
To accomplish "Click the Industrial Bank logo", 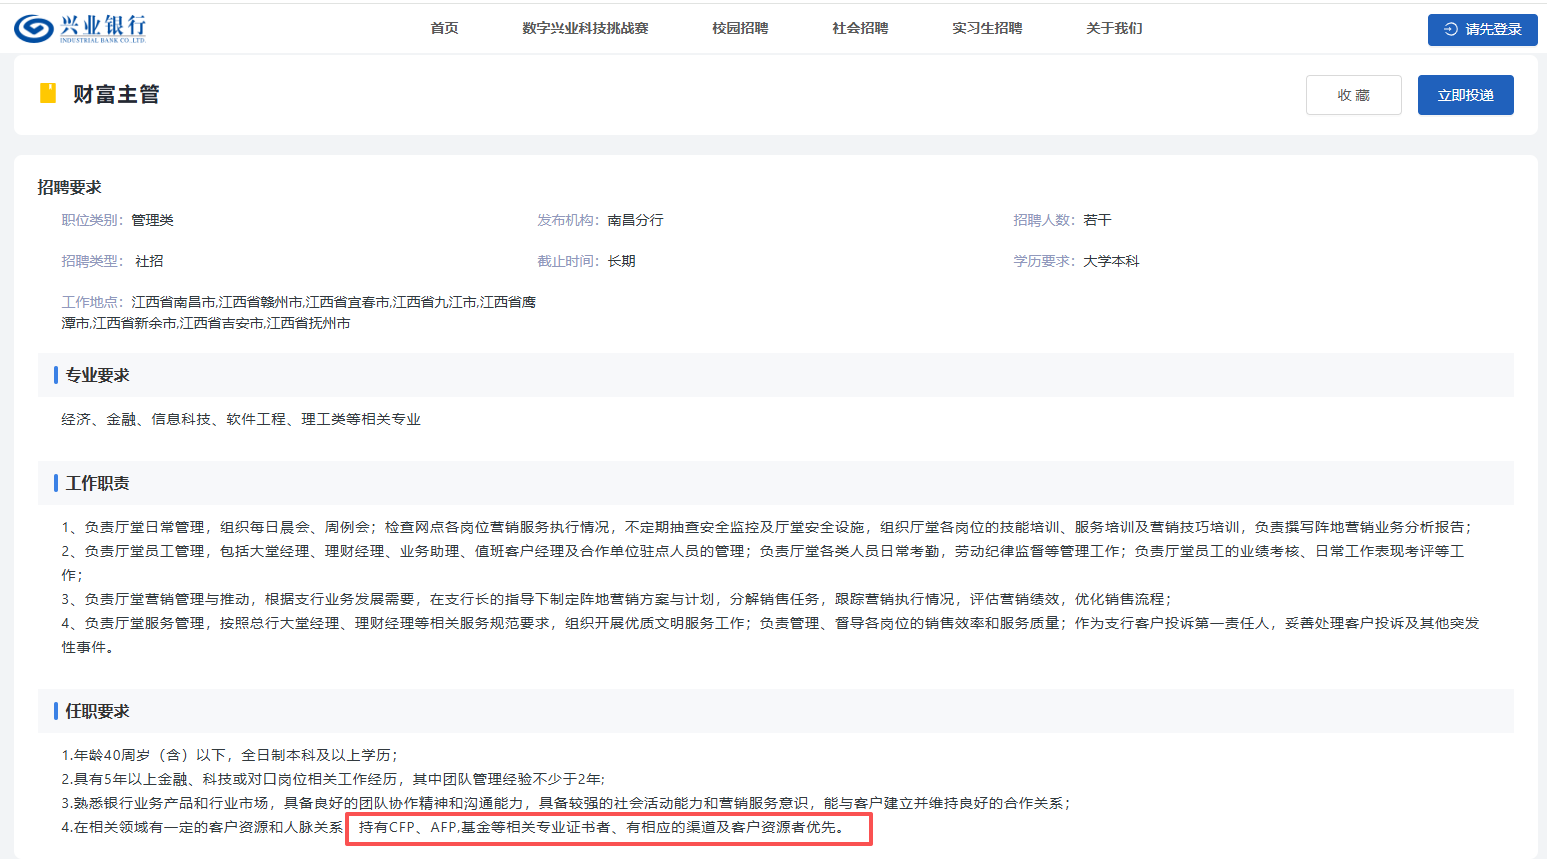I will (80, 28).
